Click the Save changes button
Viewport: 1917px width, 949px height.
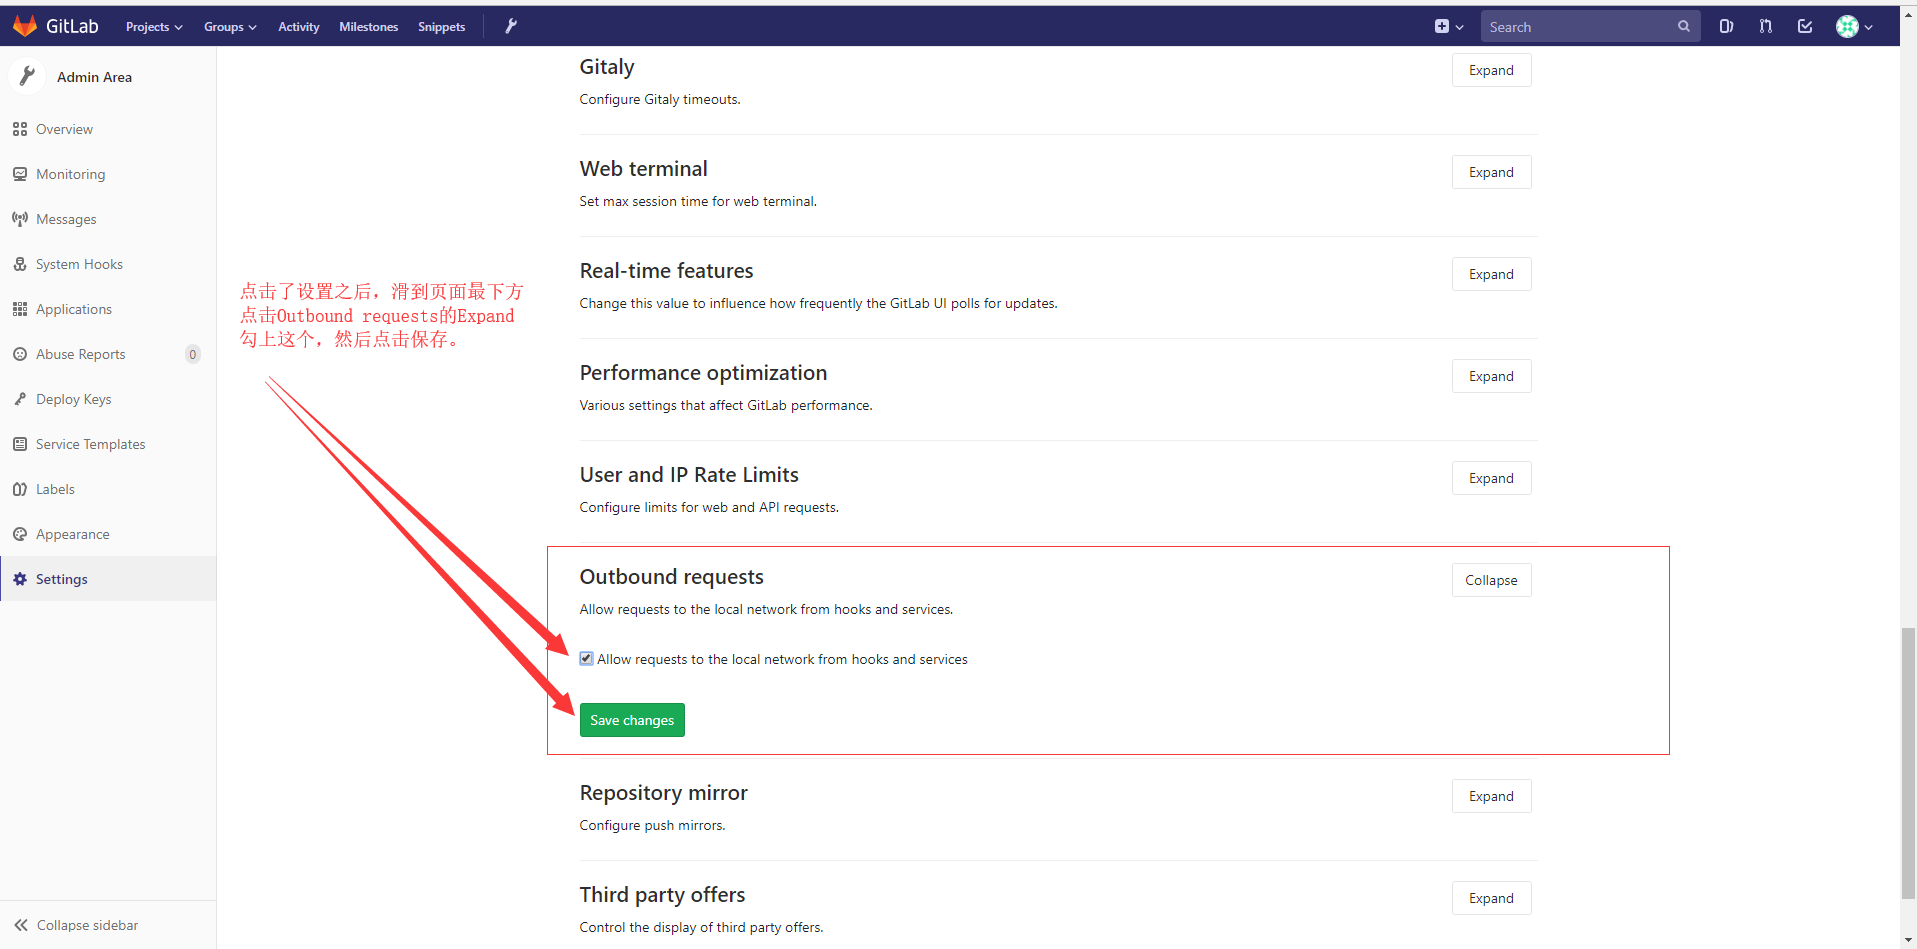pos(632,720)
